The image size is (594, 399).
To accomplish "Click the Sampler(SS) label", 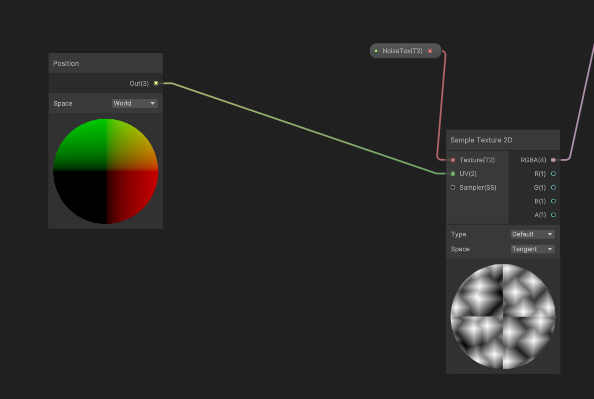I will point(478,188).
